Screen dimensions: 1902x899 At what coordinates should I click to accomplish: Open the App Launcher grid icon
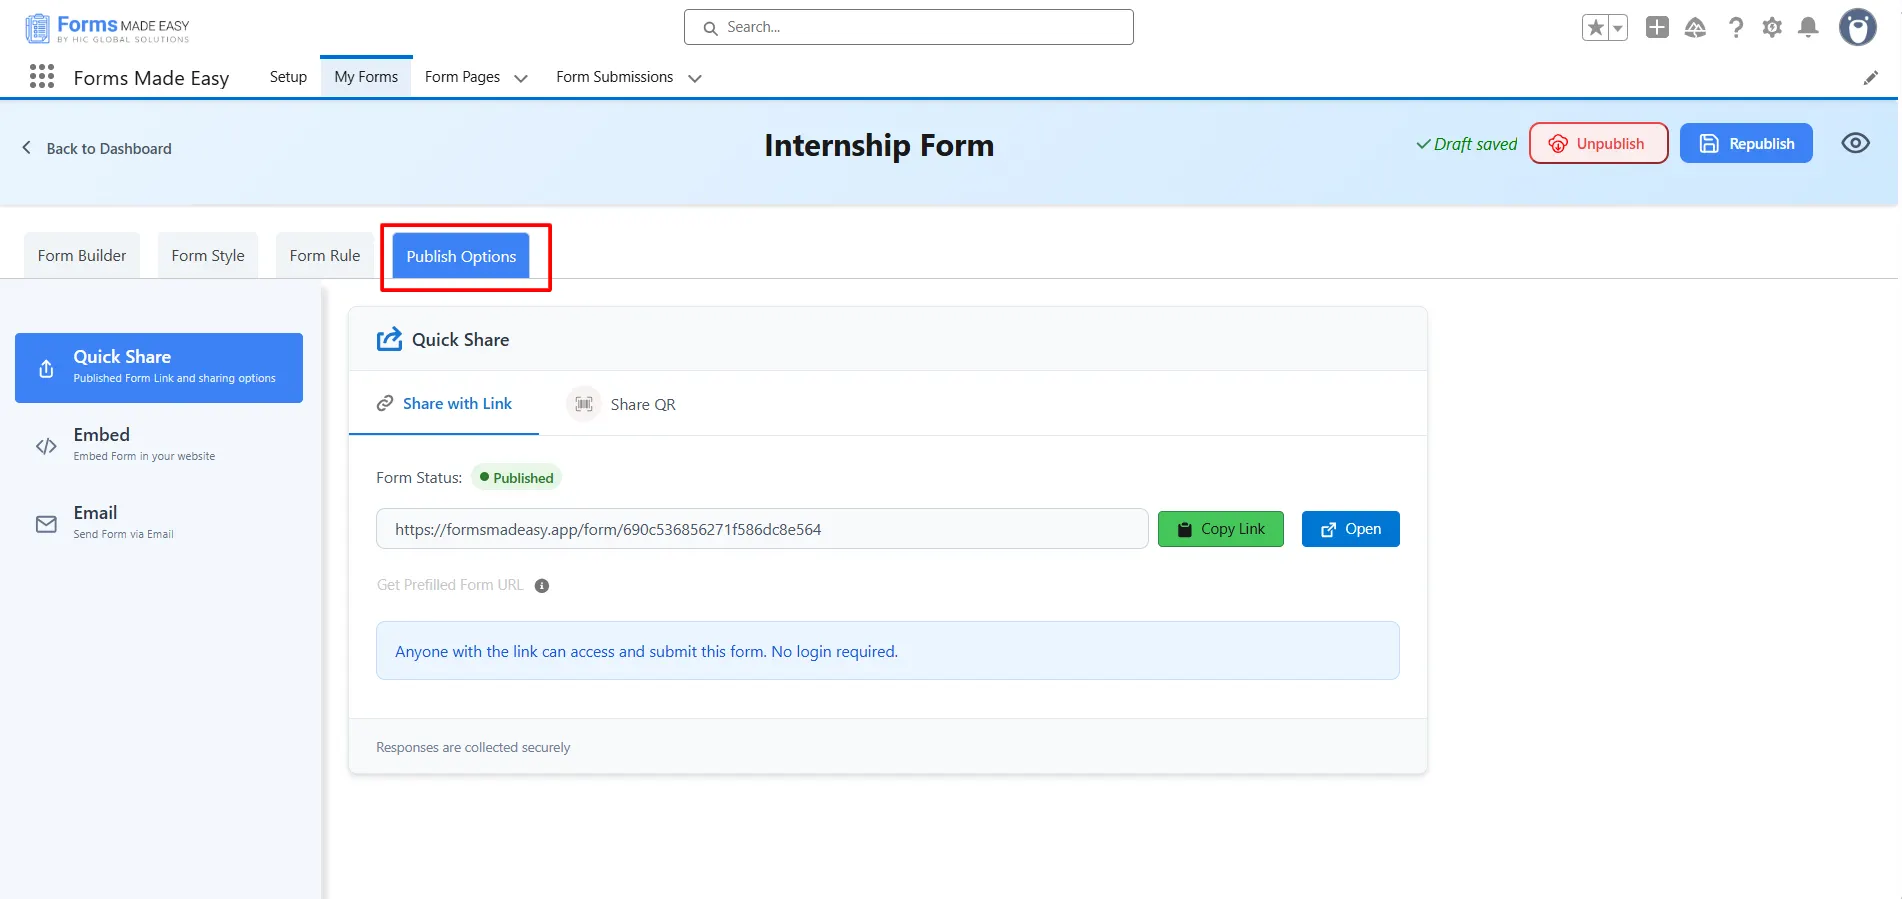click(42, 77)
